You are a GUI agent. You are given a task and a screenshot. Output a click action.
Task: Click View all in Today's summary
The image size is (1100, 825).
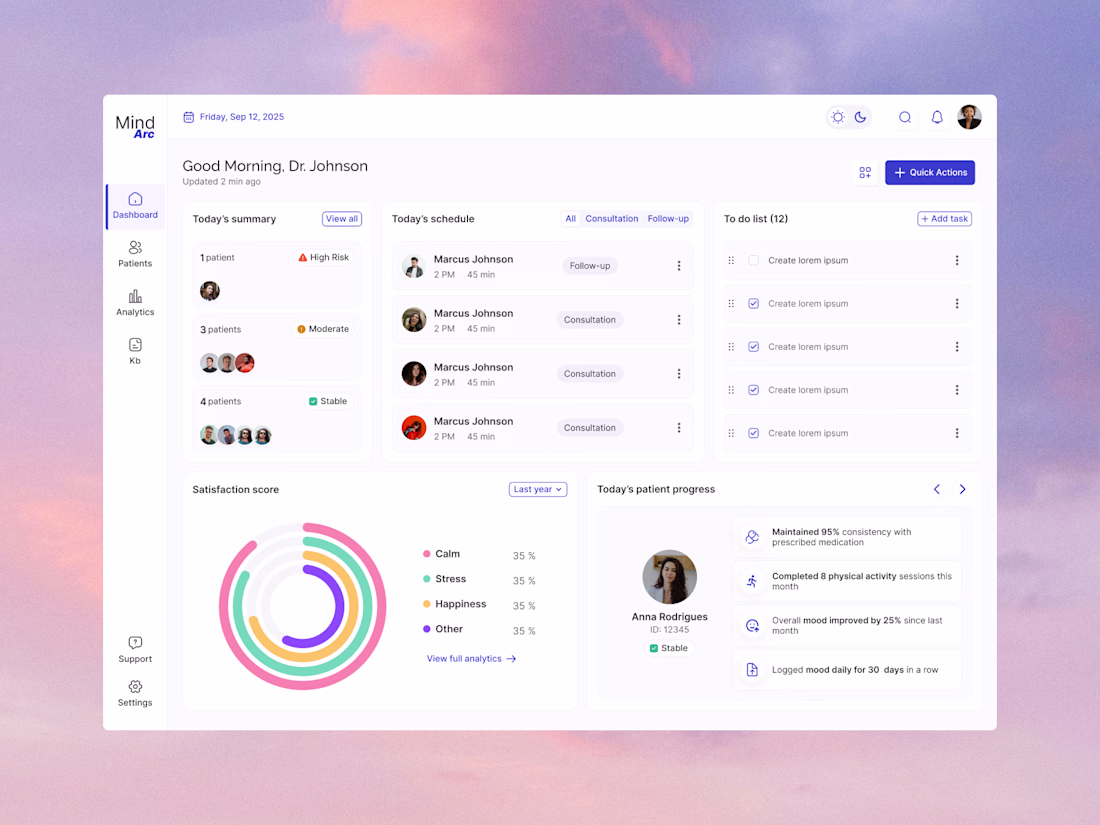tap(342, 219)
